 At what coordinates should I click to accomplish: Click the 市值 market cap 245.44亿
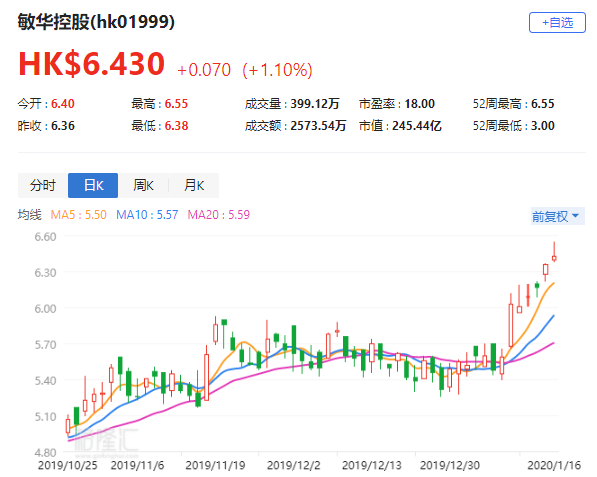tap(417, 126)
